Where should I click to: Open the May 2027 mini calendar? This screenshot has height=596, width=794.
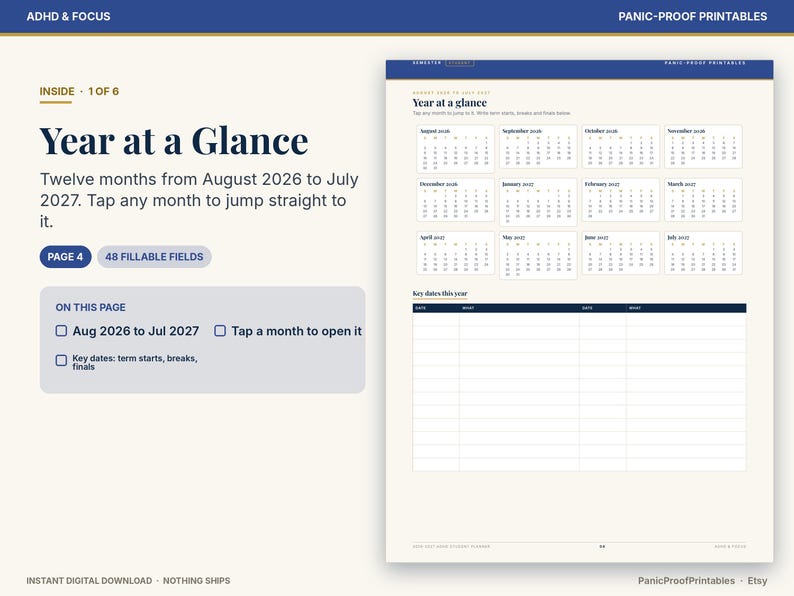click(538, 255)
